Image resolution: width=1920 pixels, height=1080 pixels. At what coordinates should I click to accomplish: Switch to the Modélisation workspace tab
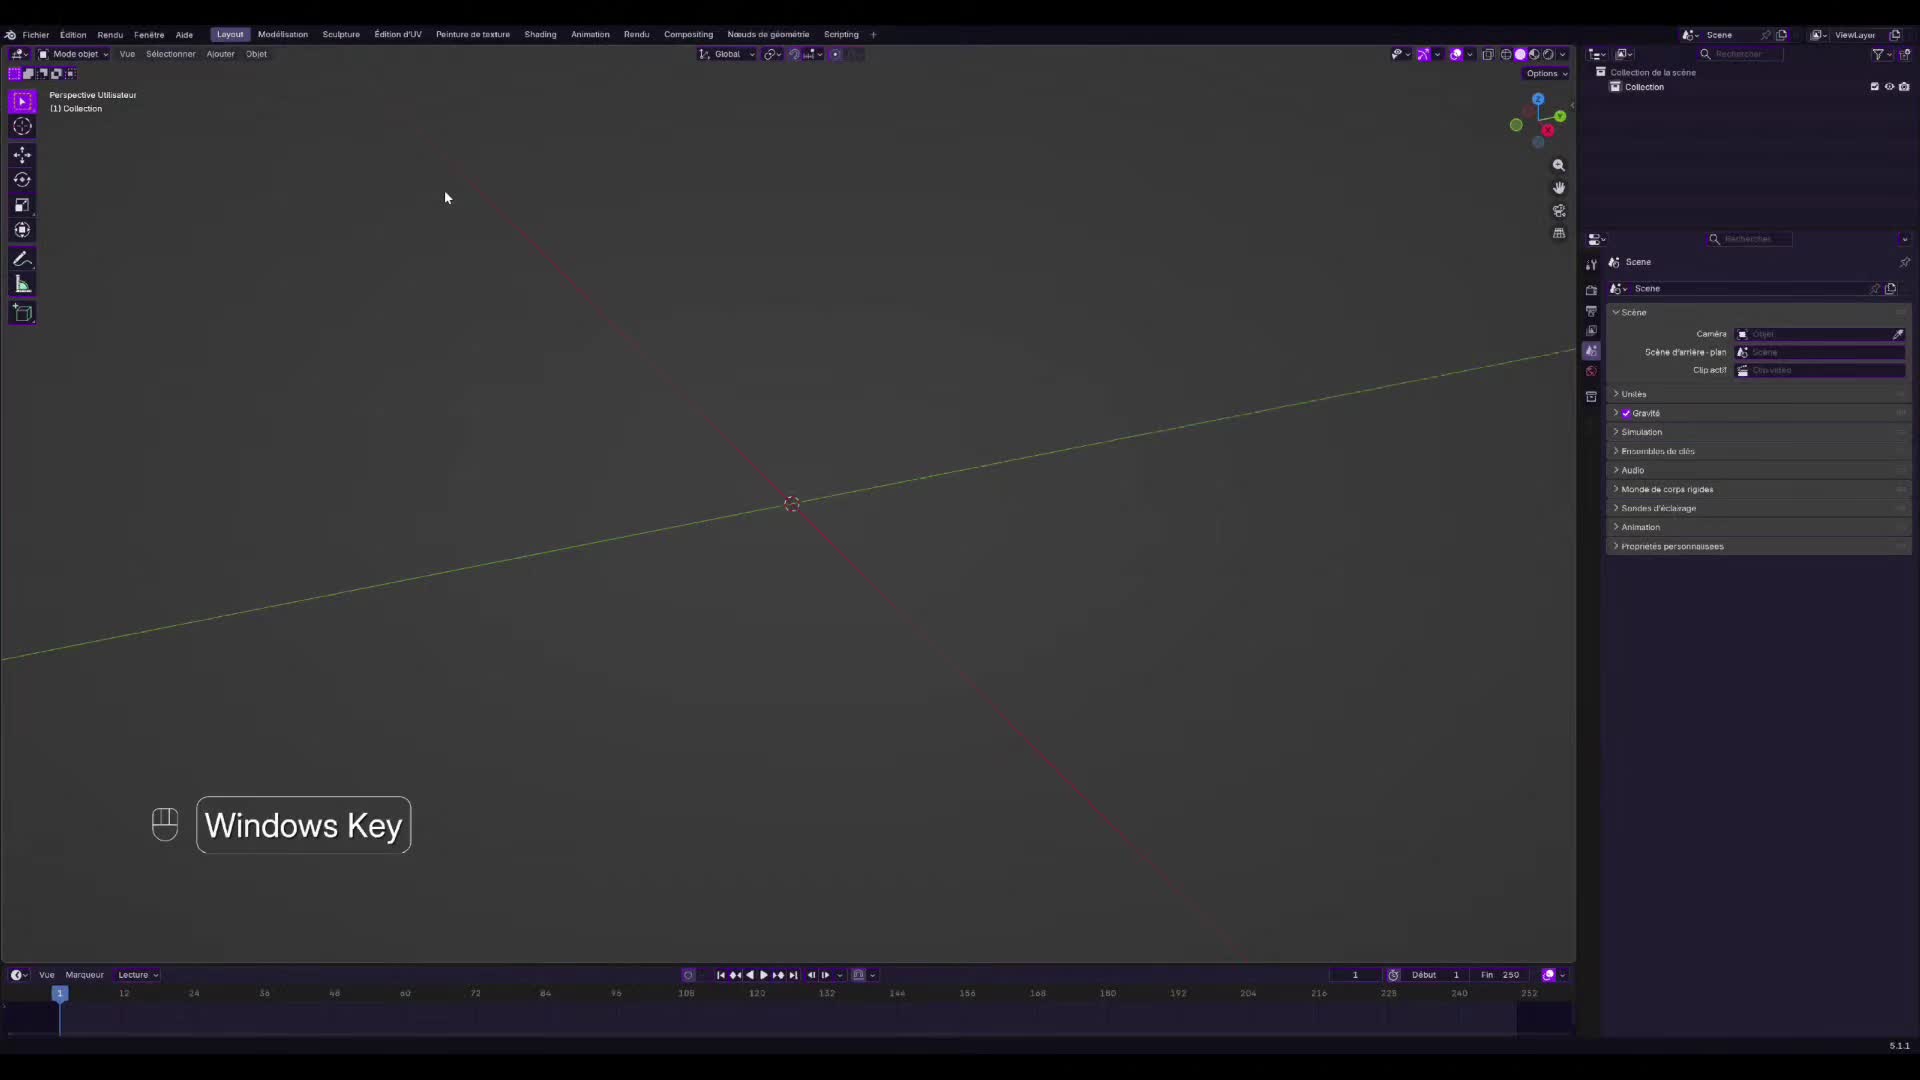click(x=283, y=34)
